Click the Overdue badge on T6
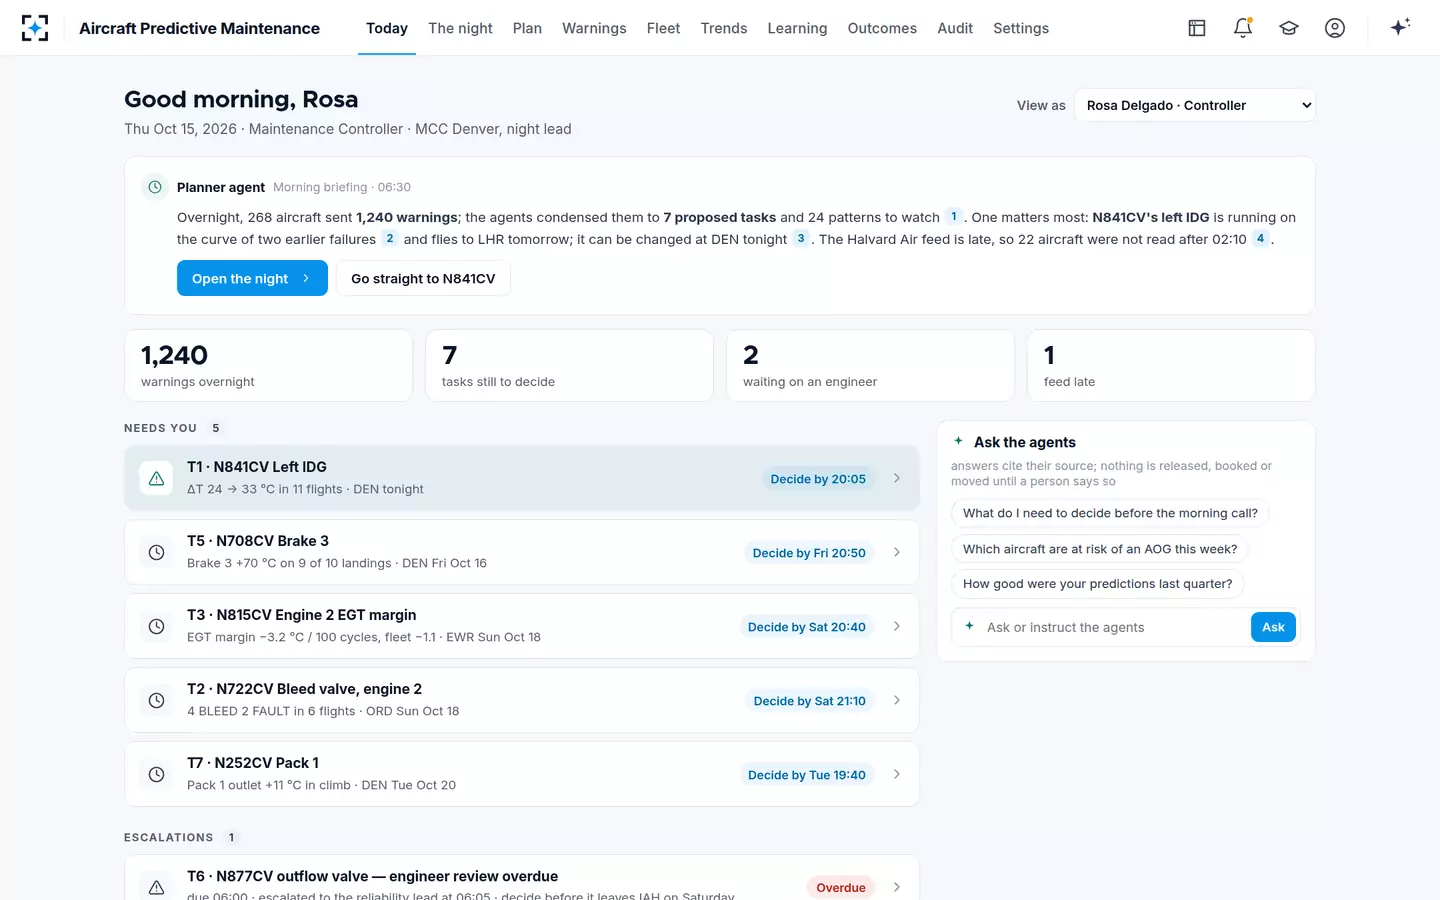Screen dimensions: 1440x900 [841, 888]
